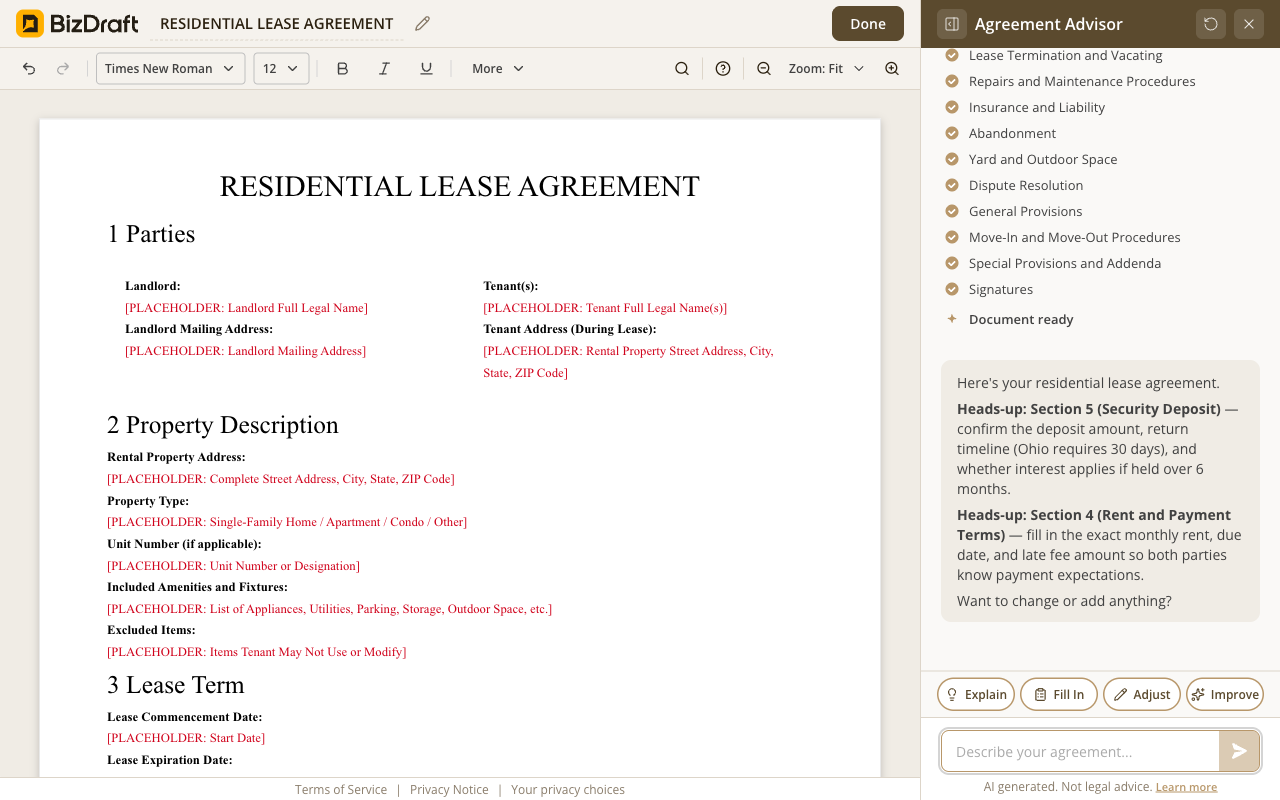This screenshot has width=1280, height=800.
Task: Click the Explain suggestion chip
Action: pos(976,694)
